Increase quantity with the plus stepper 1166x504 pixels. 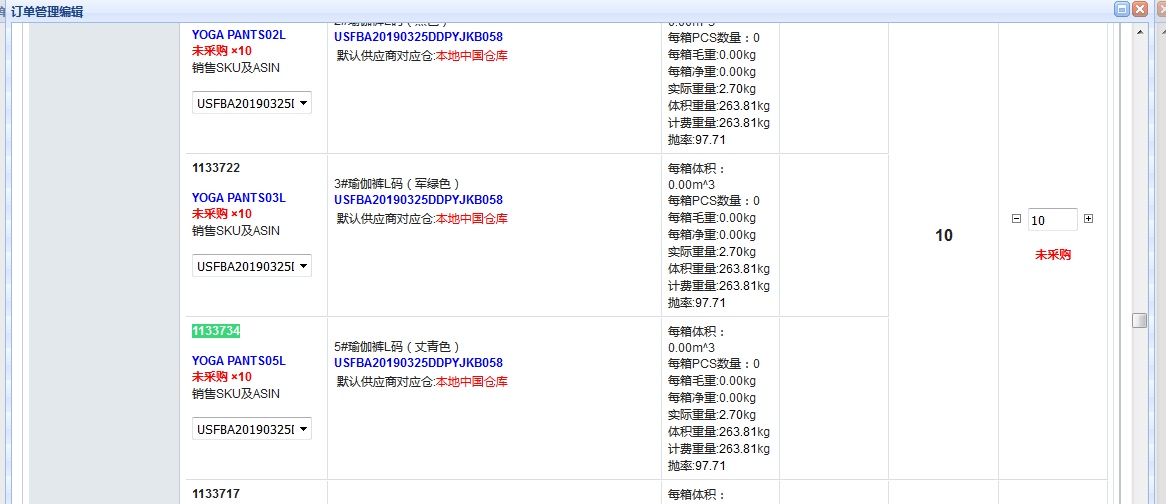tap(1089, 219)
